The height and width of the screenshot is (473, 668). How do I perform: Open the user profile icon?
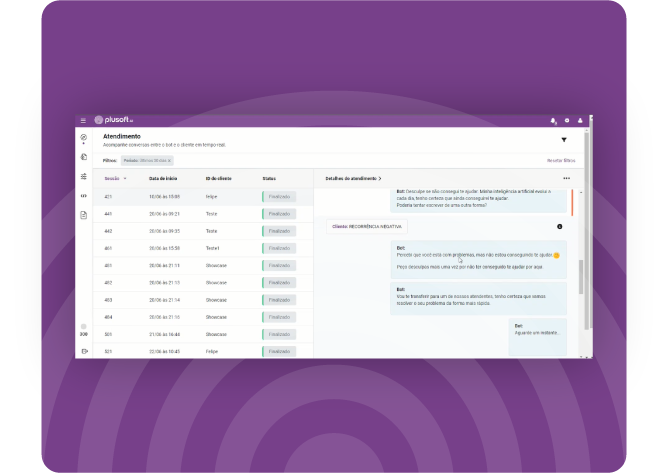[580, 121]
